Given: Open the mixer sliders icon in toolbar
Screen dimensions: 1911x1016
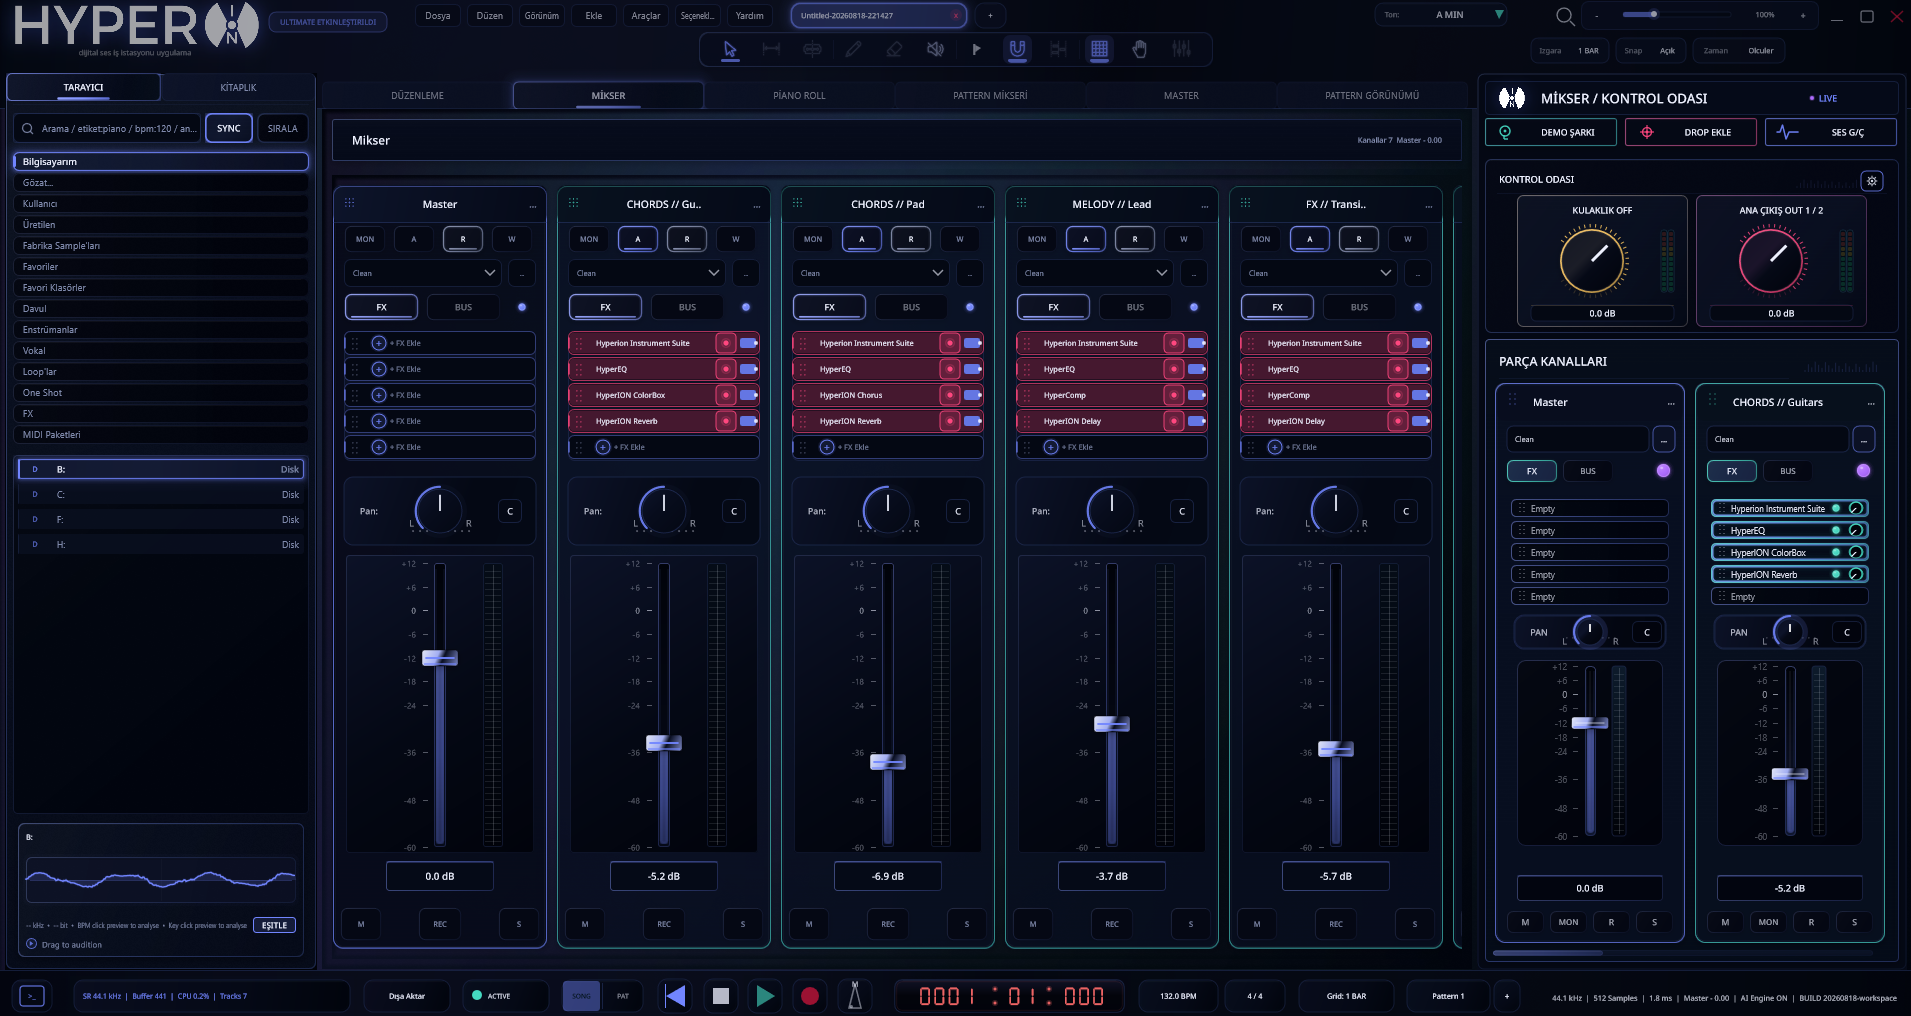Looking at the screenshot, I should (1181, 49).
